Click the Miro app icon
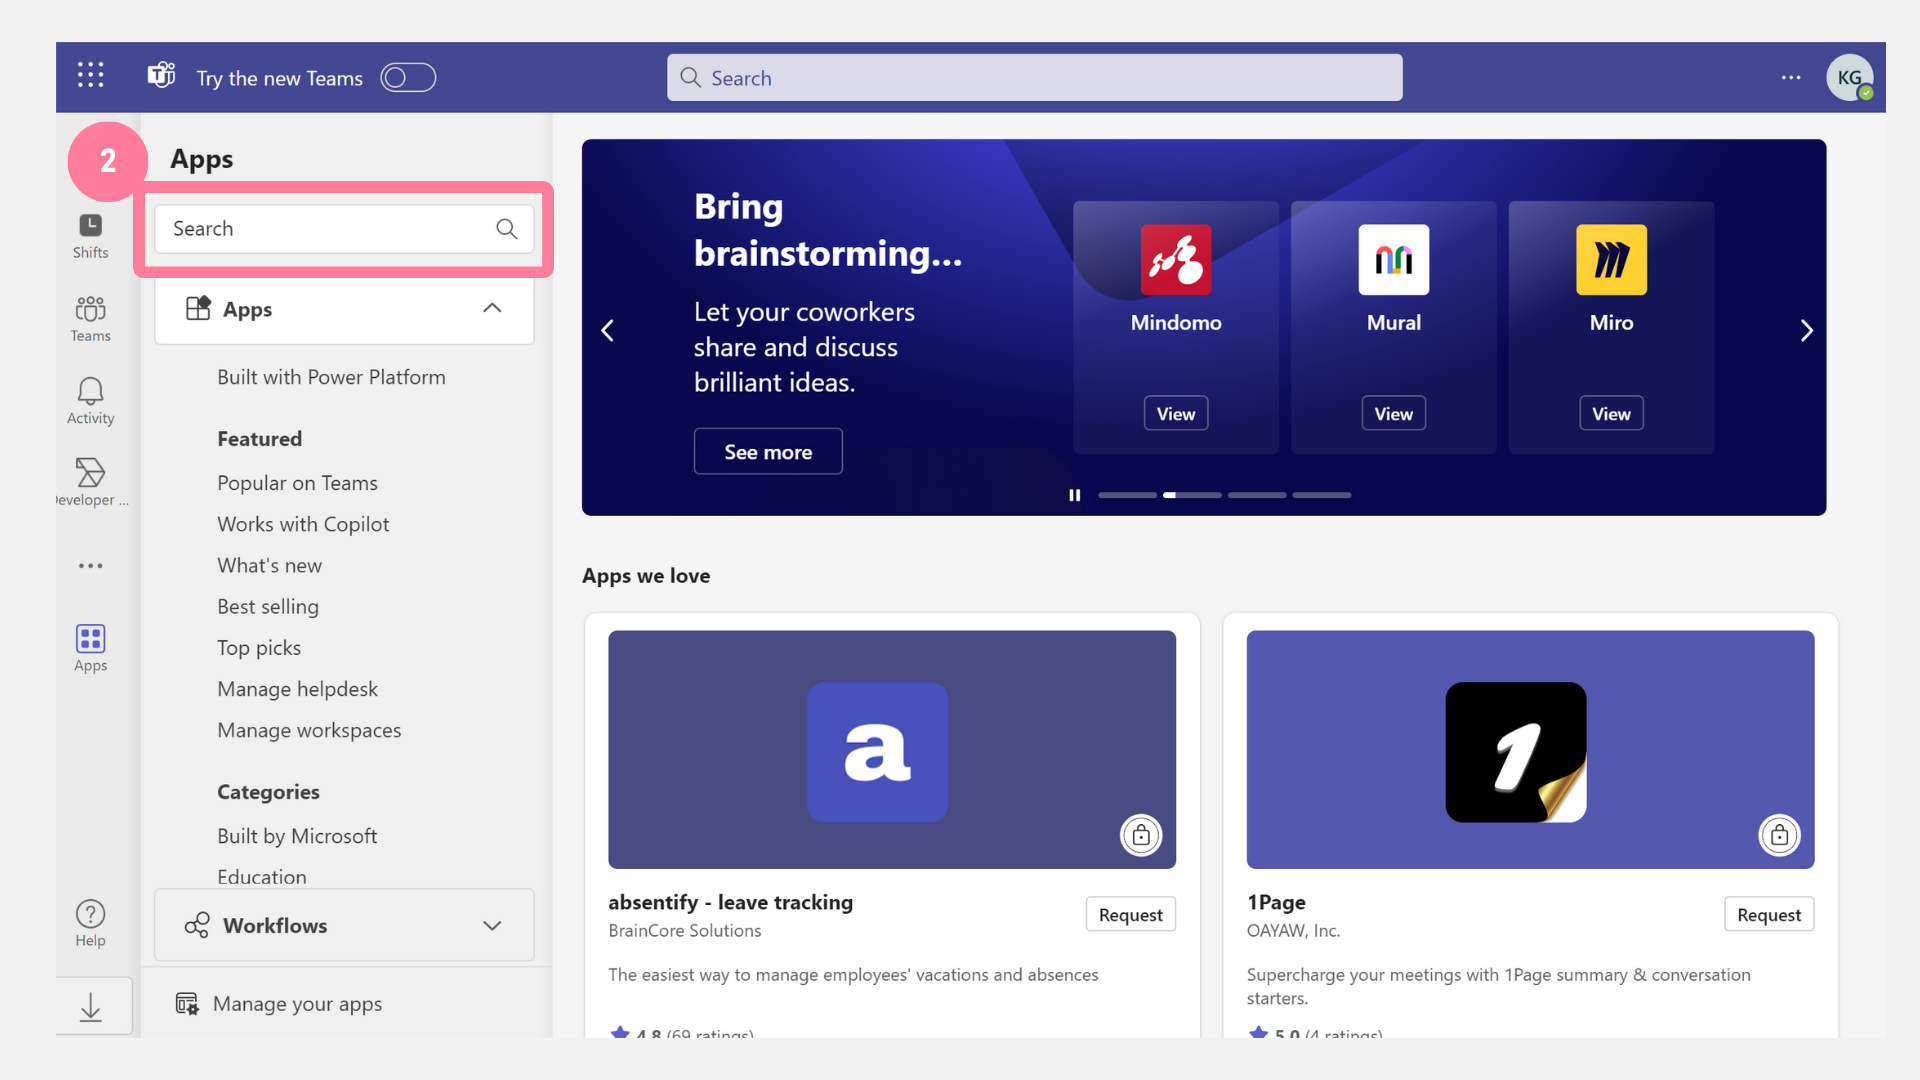This screenshot has width=1920, height=1080. [1610, 260]
